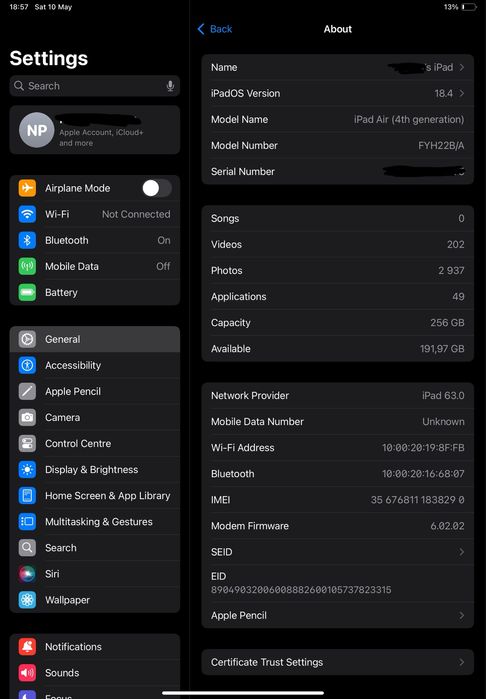Tap the Sounds speaker icon
The height and width of the screenshot is (699, 486).
click(27, 673)
